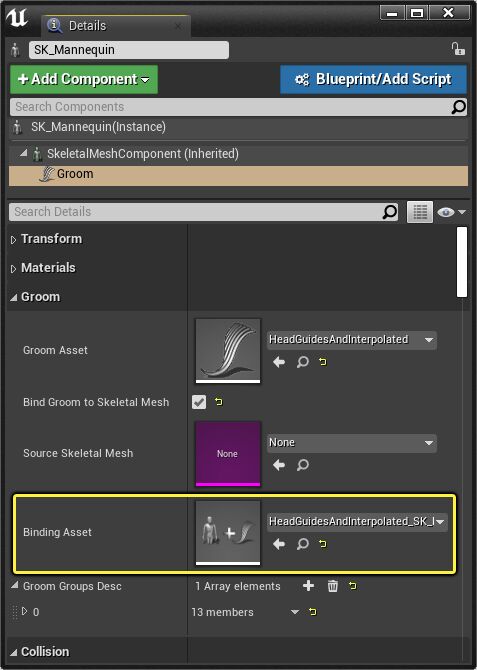
Task: Reset Groom Asset to default
Action: click(x=323, y=362)
